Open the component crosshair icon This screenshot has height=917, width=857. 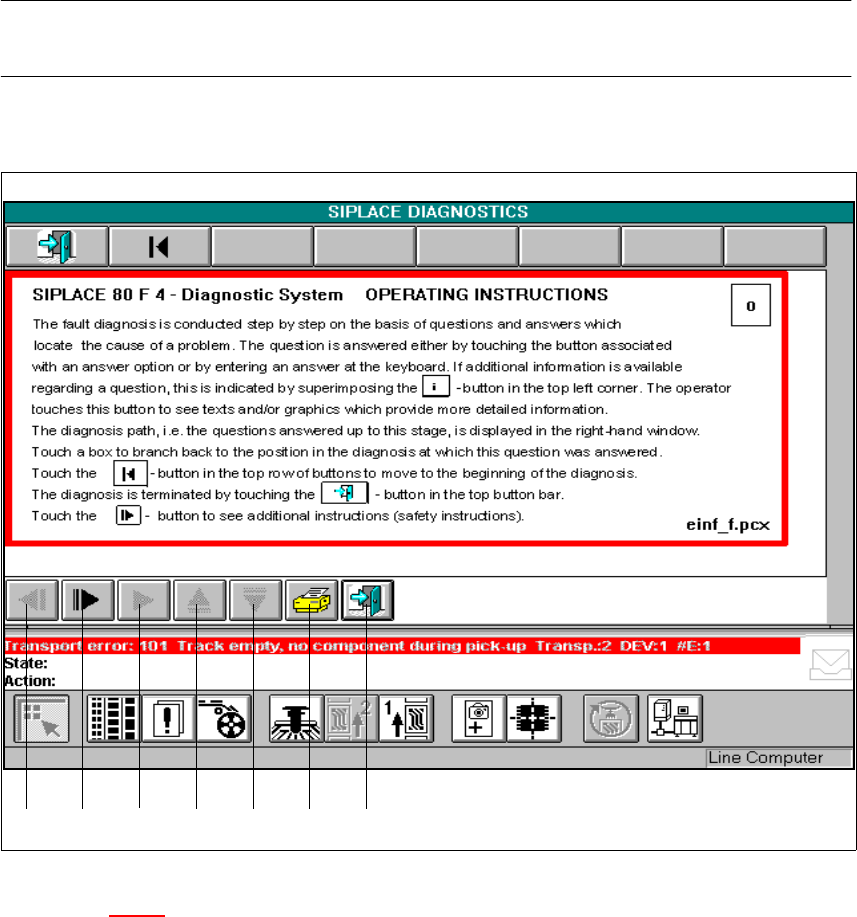pyautogui.click(x=534, y=719)
